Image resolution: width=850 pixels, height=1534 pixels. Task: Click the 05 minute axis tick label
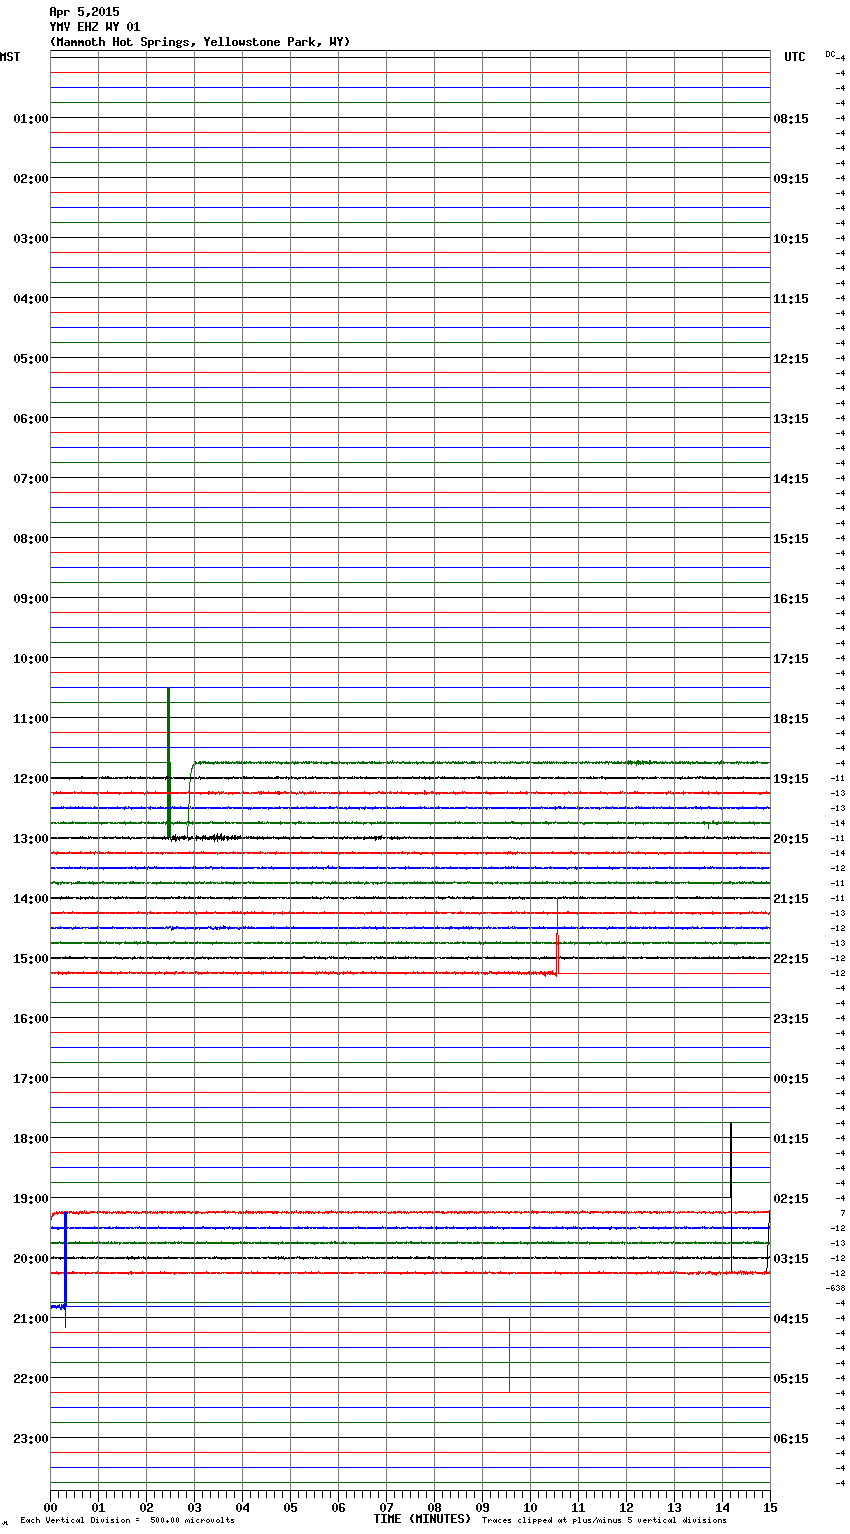[290, 1508]
